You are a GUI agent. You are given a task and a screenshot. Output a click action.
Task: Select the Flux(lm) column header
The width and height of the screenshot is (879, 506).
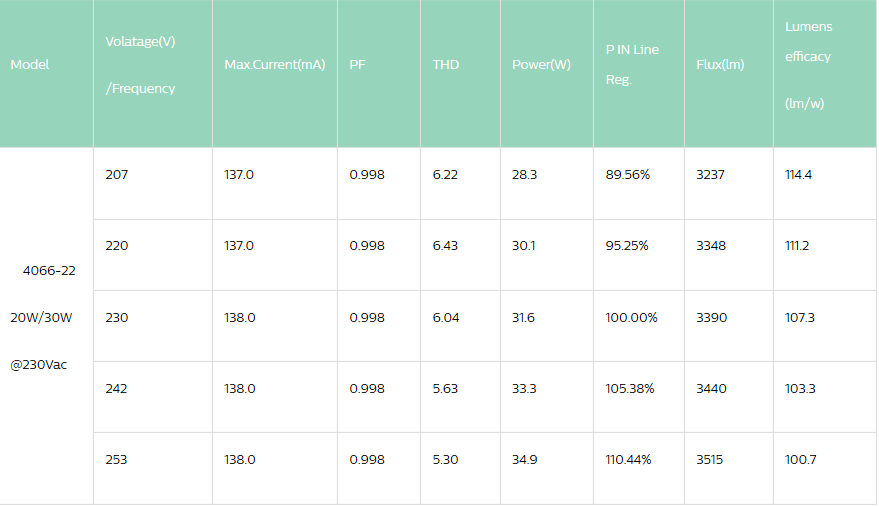(x=720, y=65)
